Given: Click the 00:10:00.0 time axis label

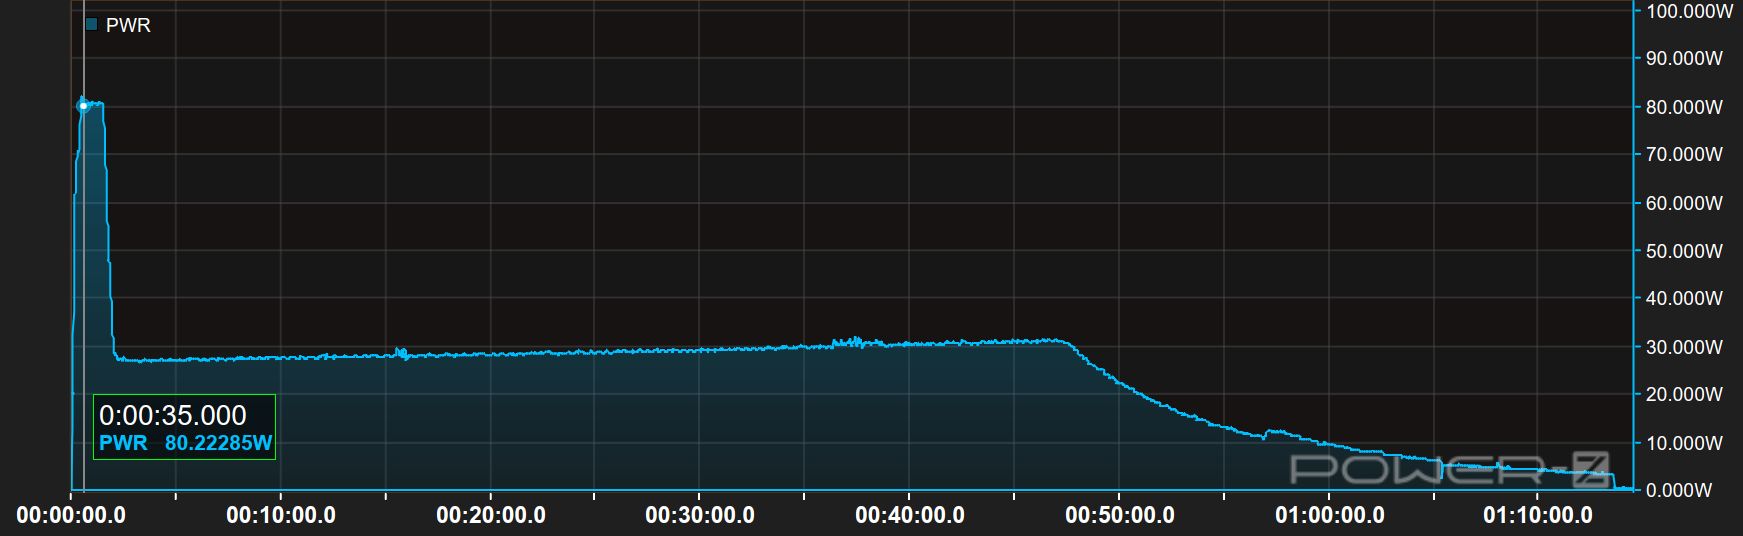Looking at the screenshot, I should [x=281, y=516].
